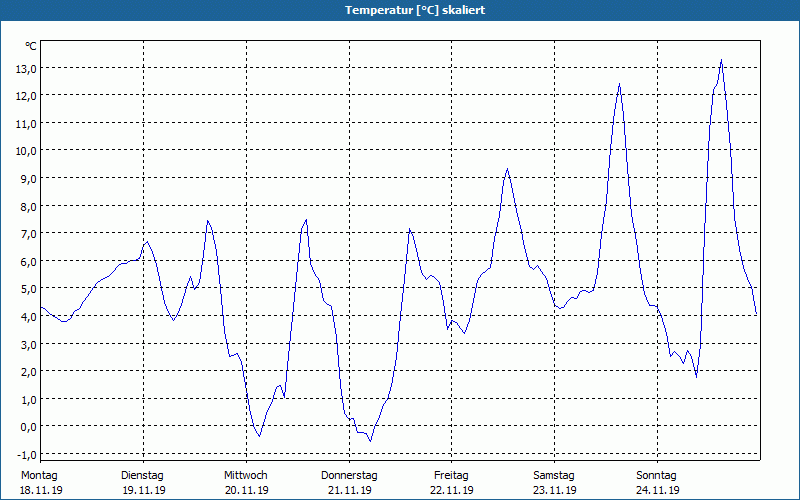Select the Mittwoch day label
Image resolution: width=800 pixels, height=500 pixels.
[245, 475]
